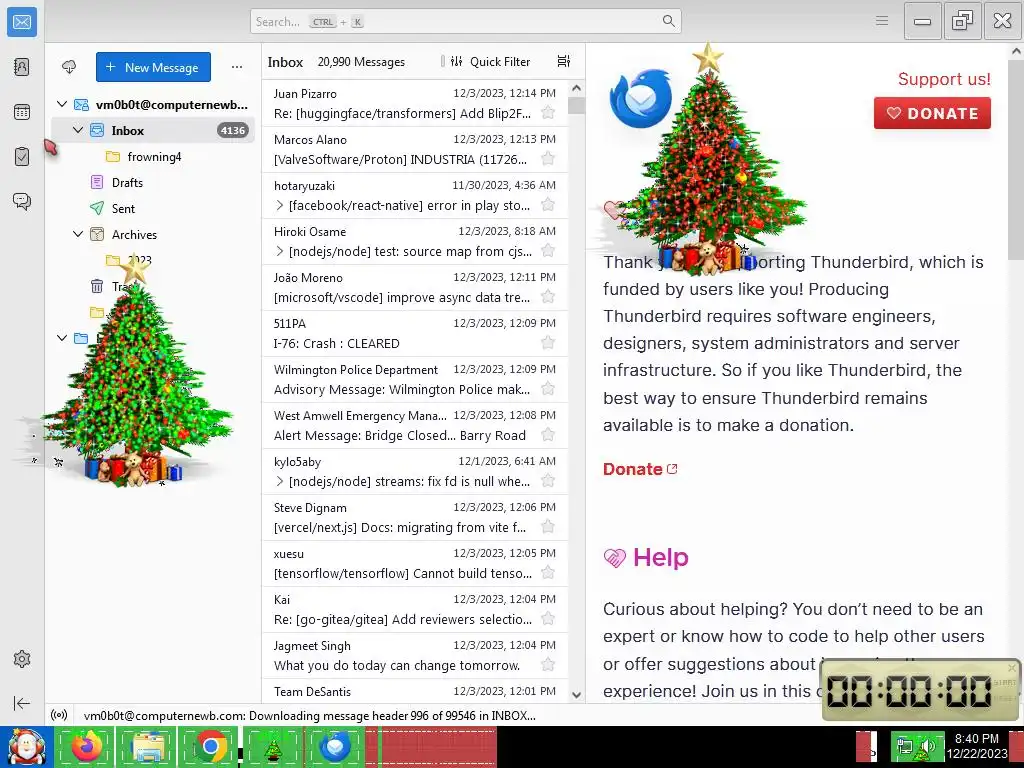
Task: Click the Christmas tree taskbar icon
Action: 272,746
